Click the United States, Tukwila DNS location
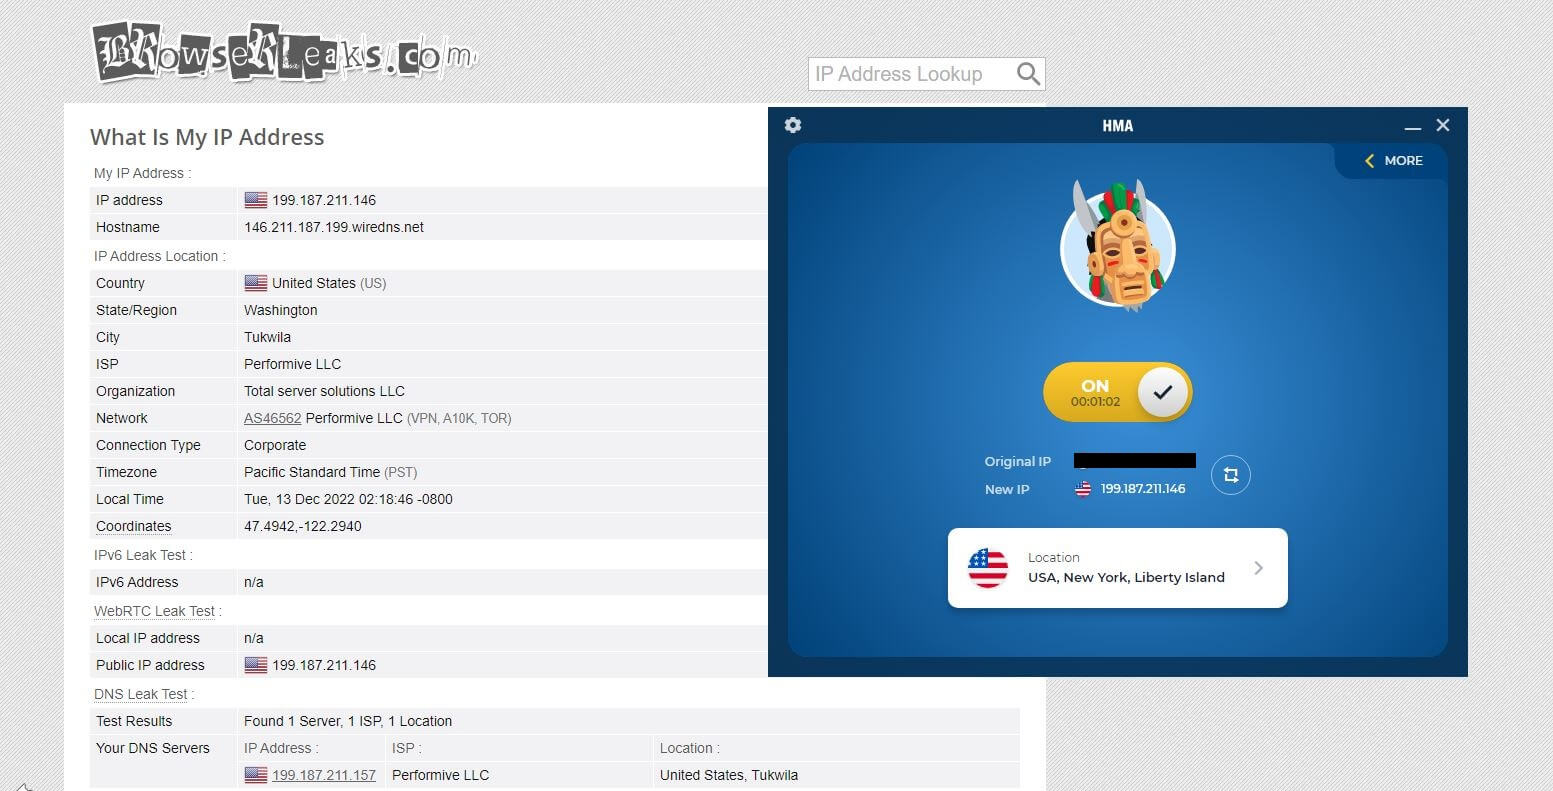Screen dimensions: 1553x791 pos(729,775)
